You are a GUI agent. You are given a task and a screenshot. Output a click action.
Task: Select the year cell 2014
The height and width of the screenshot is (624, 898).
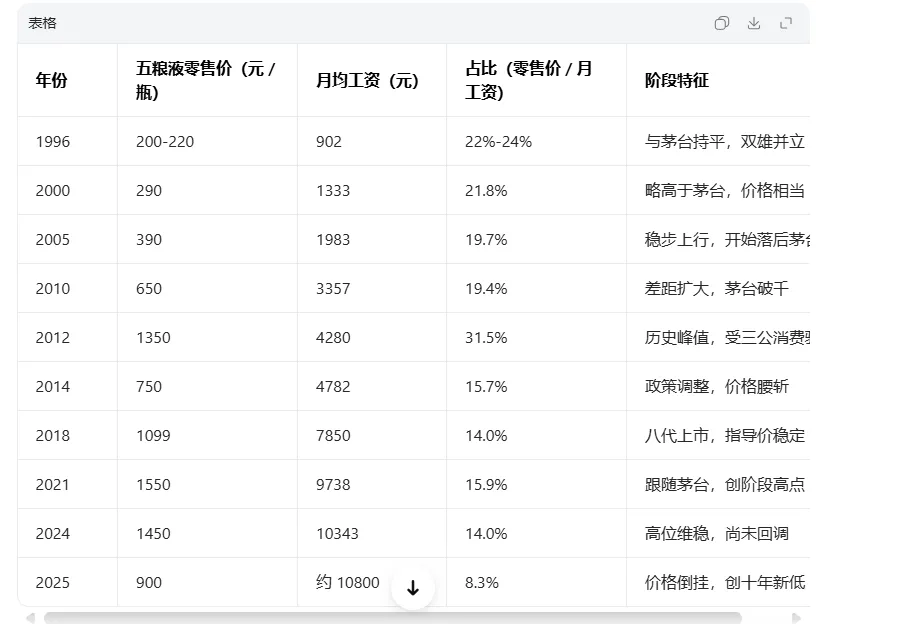68,386
